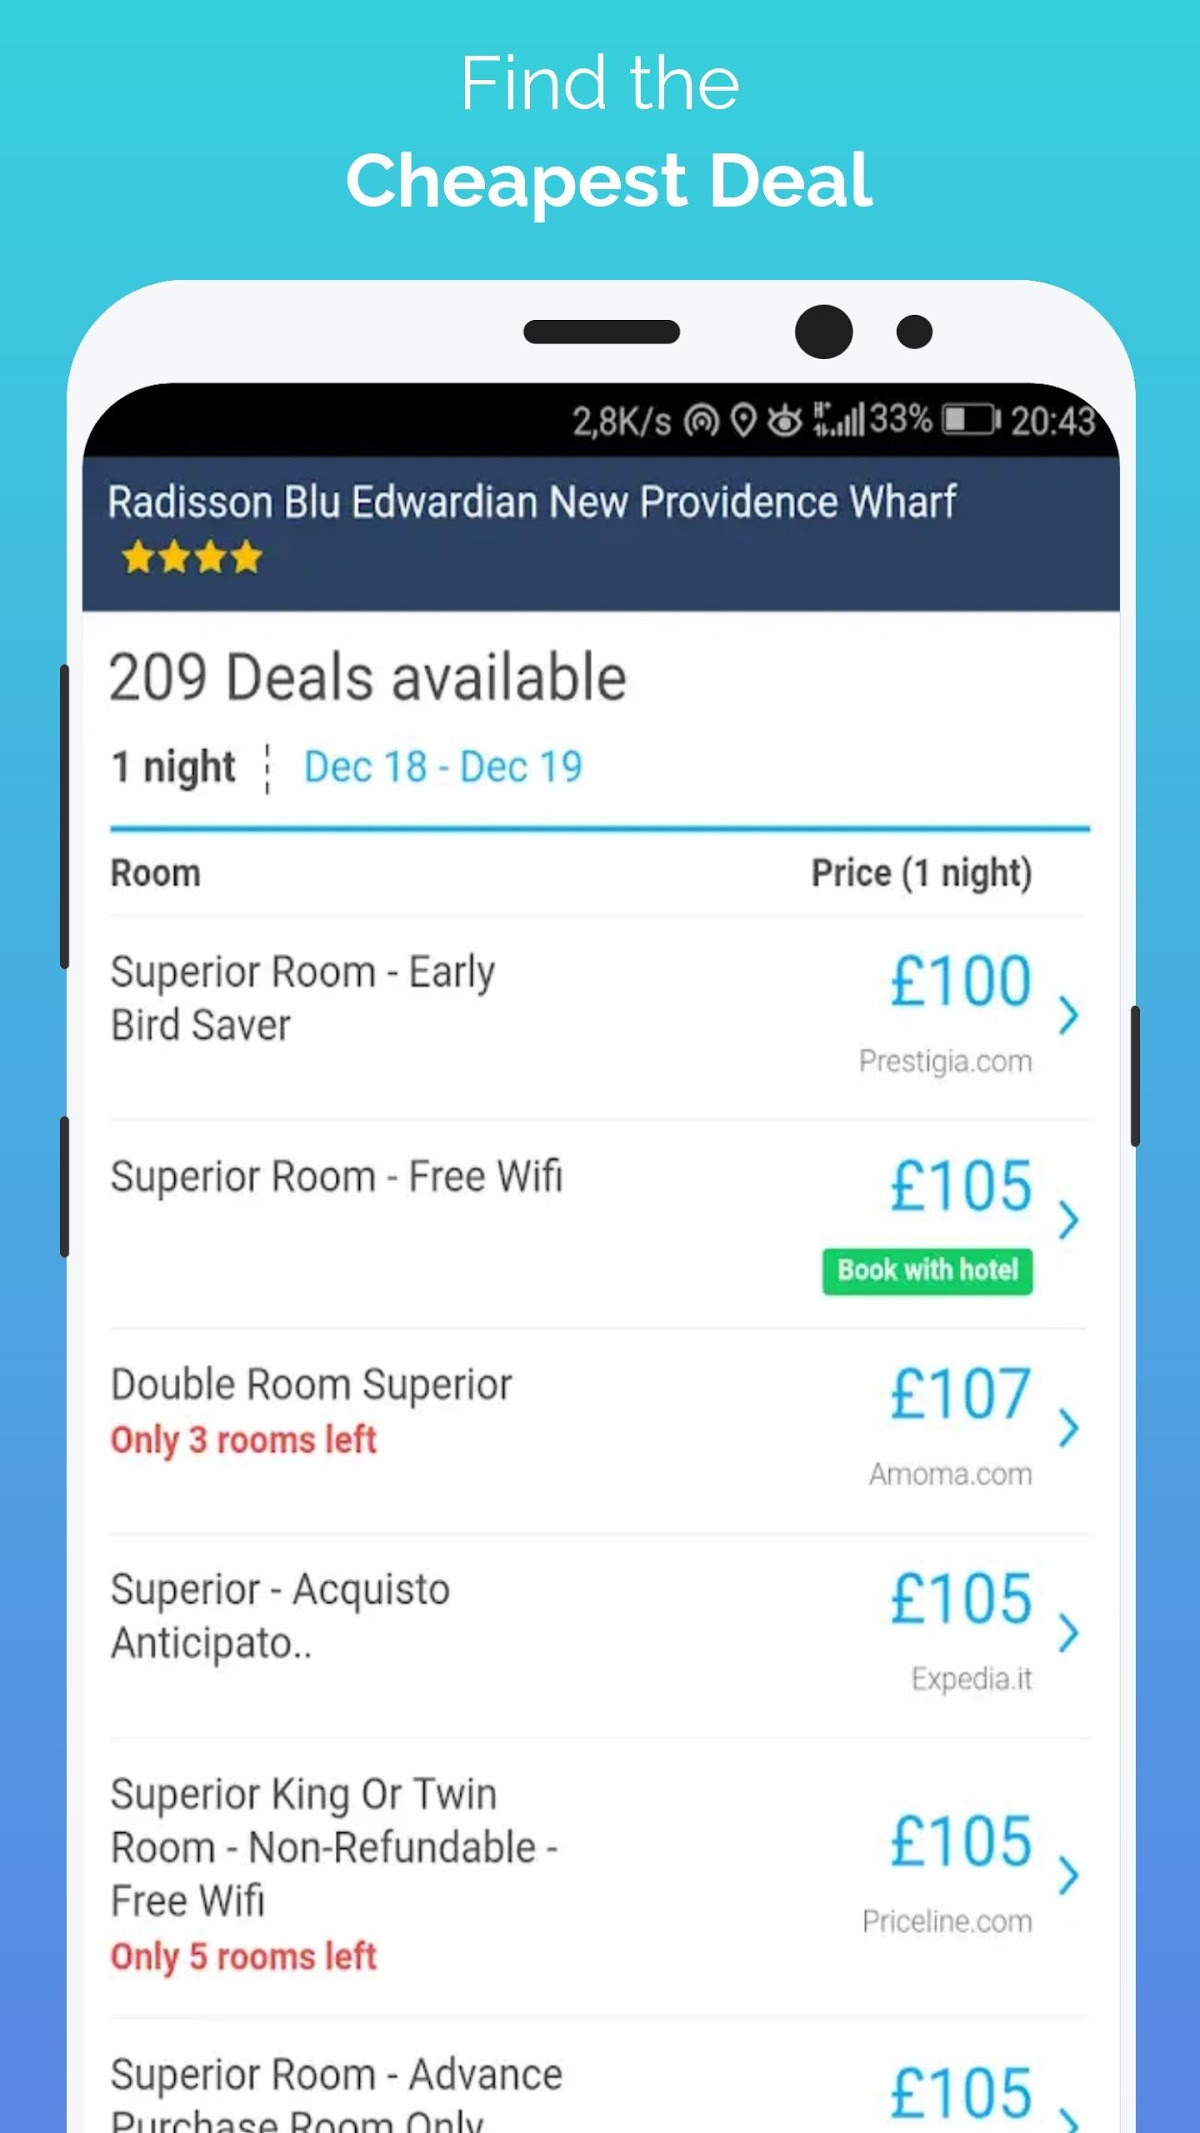Change the Dec 18 - Dec 19 dates
The width and height of the screenshot is (1200, 2133).
tap(443, 767)
